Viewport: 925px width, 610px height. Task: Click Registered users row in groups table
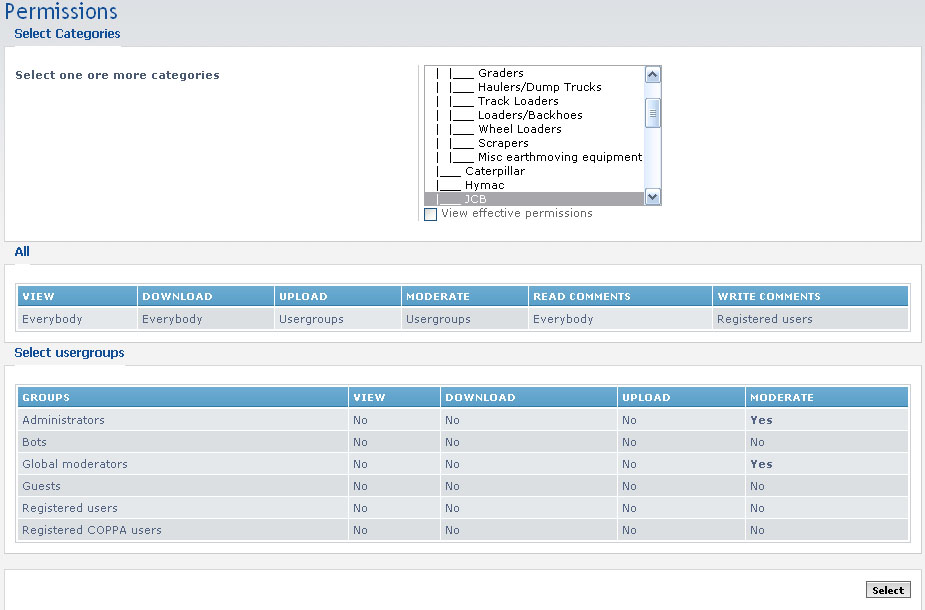pos(70,508)
